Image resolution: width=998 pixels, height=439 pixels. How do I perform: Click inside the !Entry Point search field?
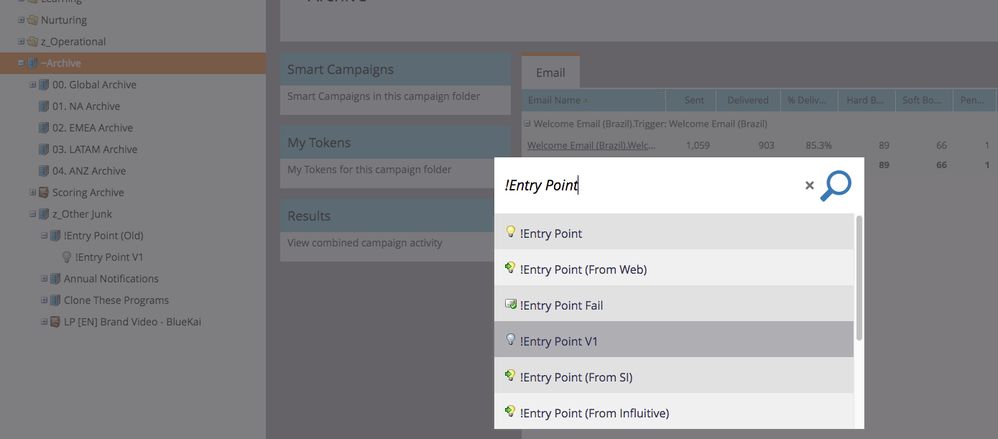point(649,185)
